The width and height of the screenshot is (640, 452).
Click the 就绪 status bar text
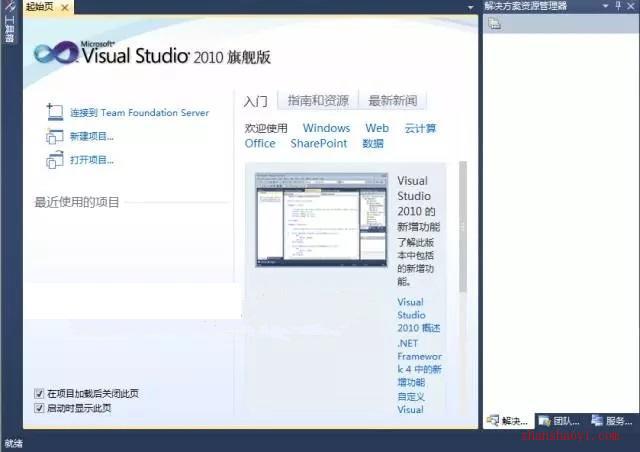pos(13,443)
